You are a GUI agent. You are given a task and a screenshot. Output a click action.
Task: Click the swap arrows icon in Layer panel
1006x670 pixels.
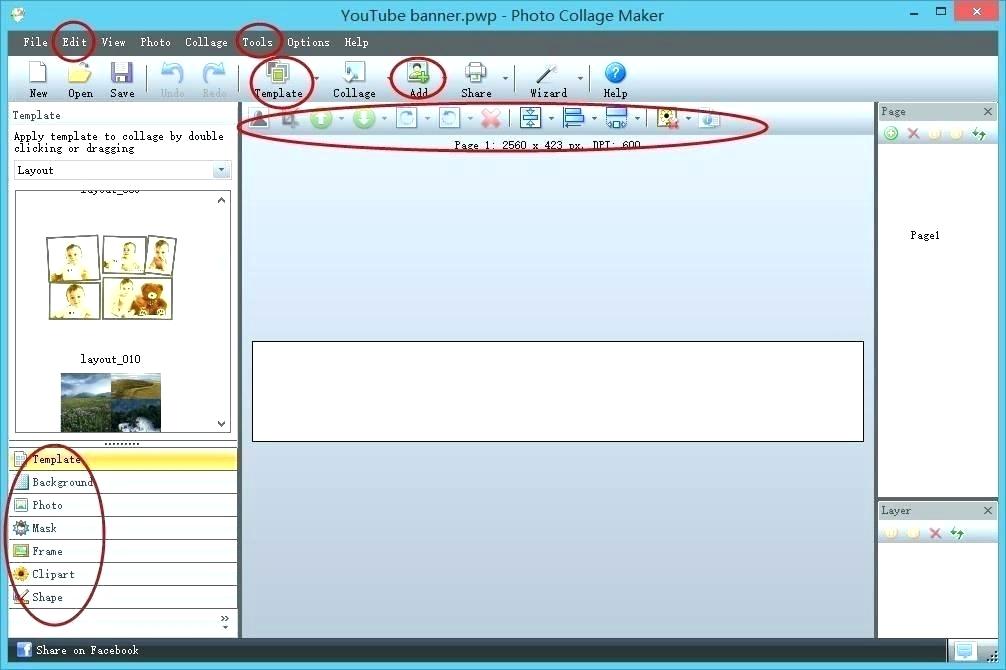click(957, 533)
